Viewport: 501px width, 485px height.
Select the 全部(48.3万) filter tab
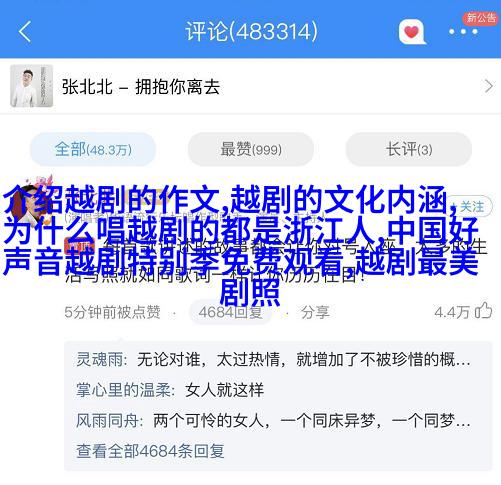93,149
